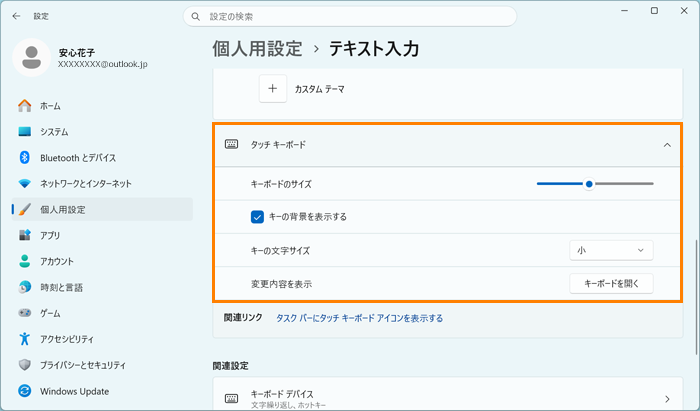Click the タッチ キーボード keyboard icon

coord(231,144)
